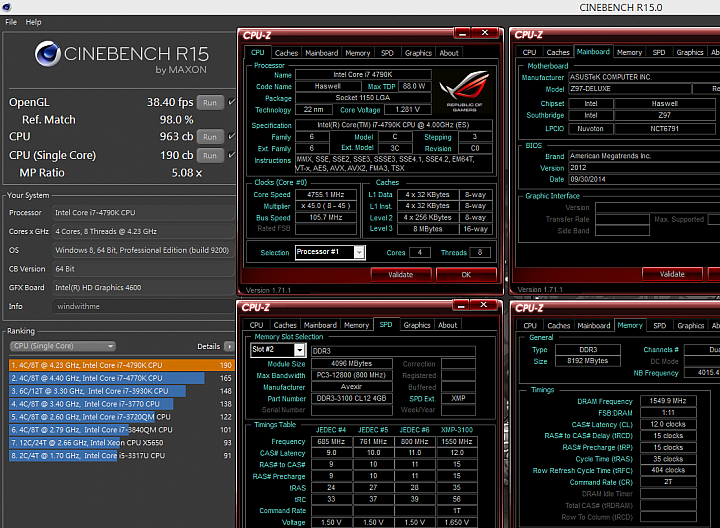Switch to Graphics tab in Memory CPU-Z window
720x528 pixels.
(691, 326)
